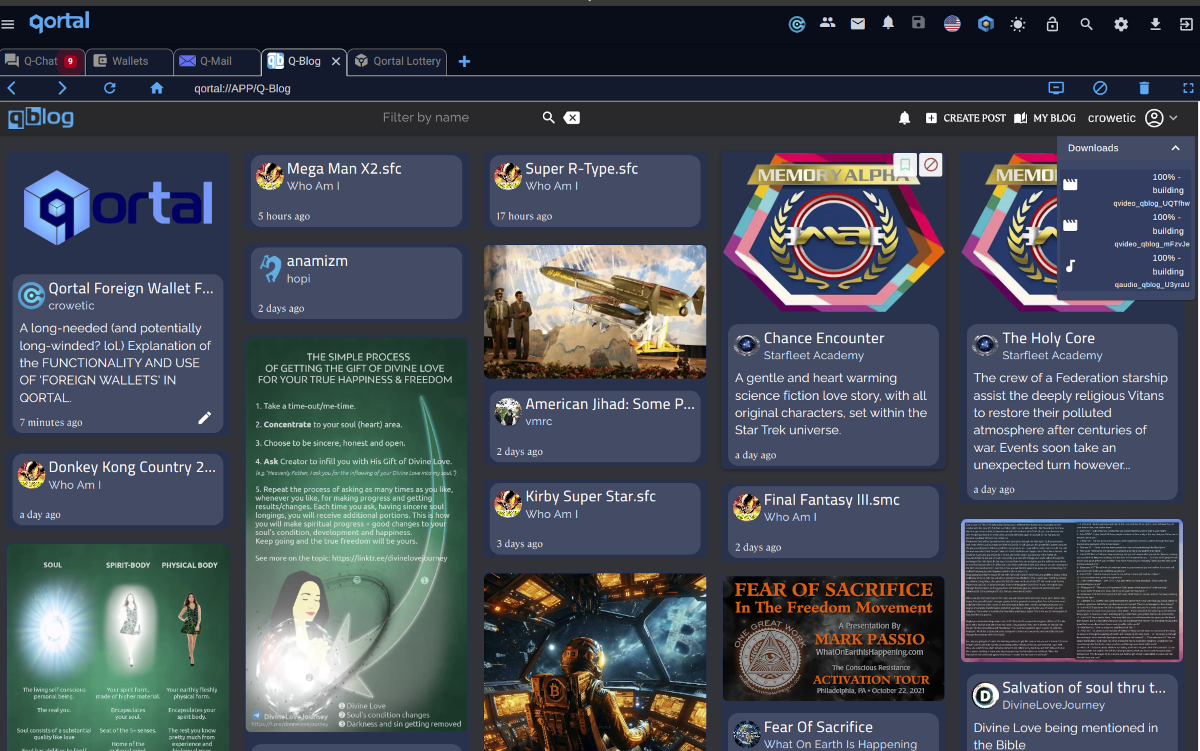The image size is (1200, 751).
Task: Clear the name filter with backspace icon
Action: point(572,118)
